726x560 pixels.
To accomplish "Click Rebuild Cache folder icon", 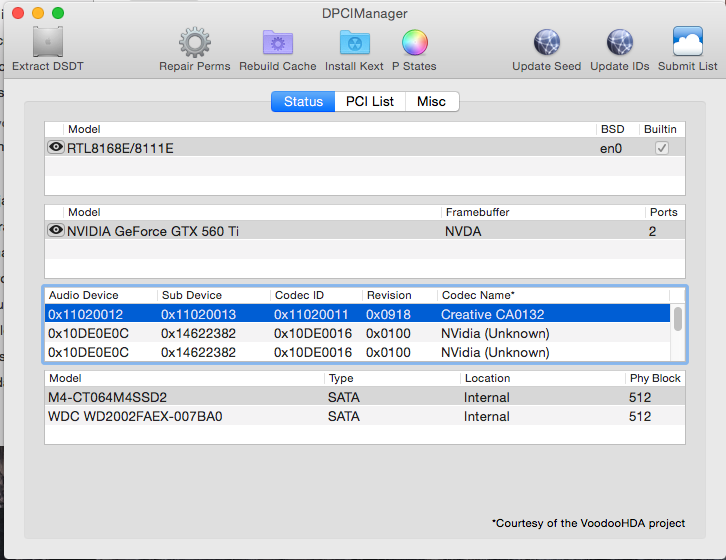I will click(277, 43).
